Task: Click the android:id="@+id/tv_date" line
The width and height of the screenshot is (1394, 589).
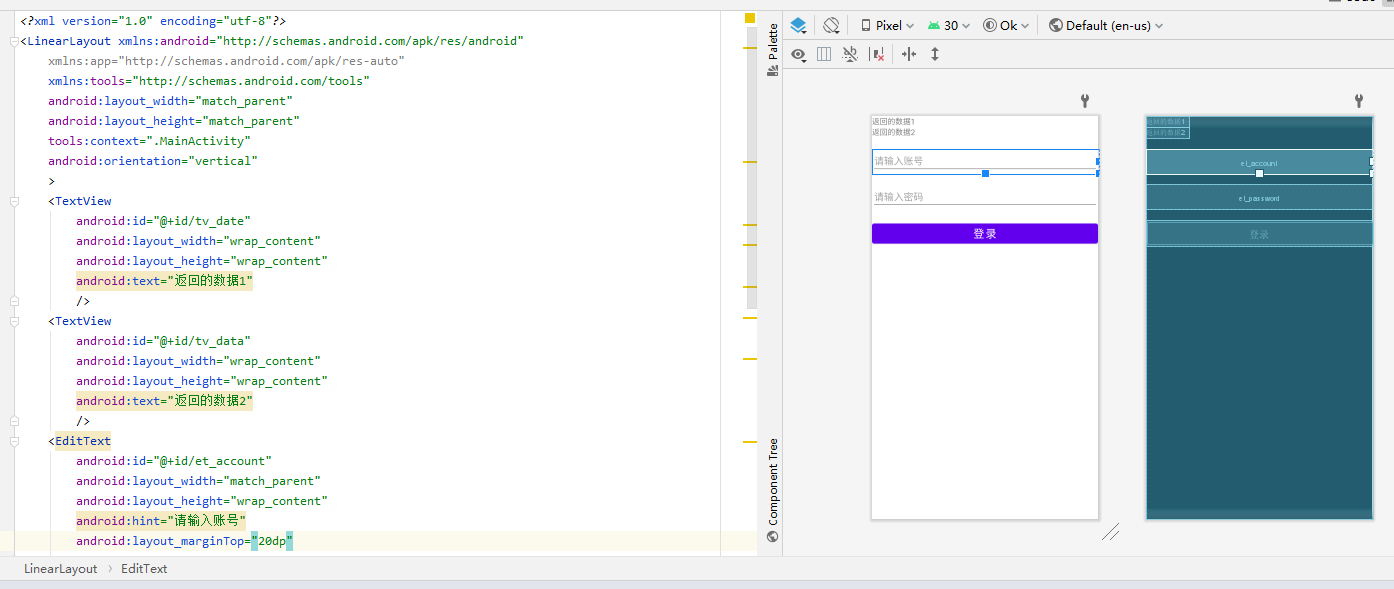Action: (x=163, y=221)
